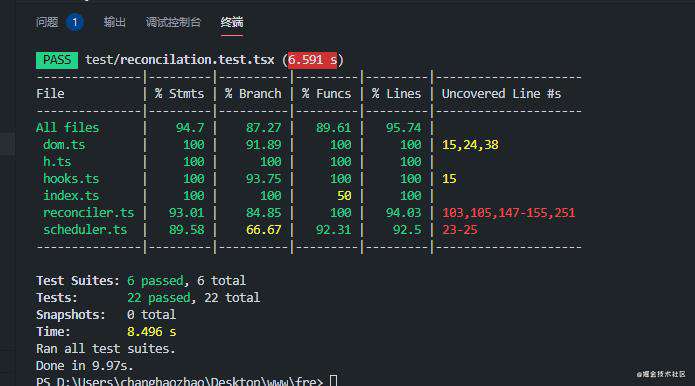Click the hooks.ts file name
The height and width of the screenshot is (386, 695).
click(x=71, y=179)
